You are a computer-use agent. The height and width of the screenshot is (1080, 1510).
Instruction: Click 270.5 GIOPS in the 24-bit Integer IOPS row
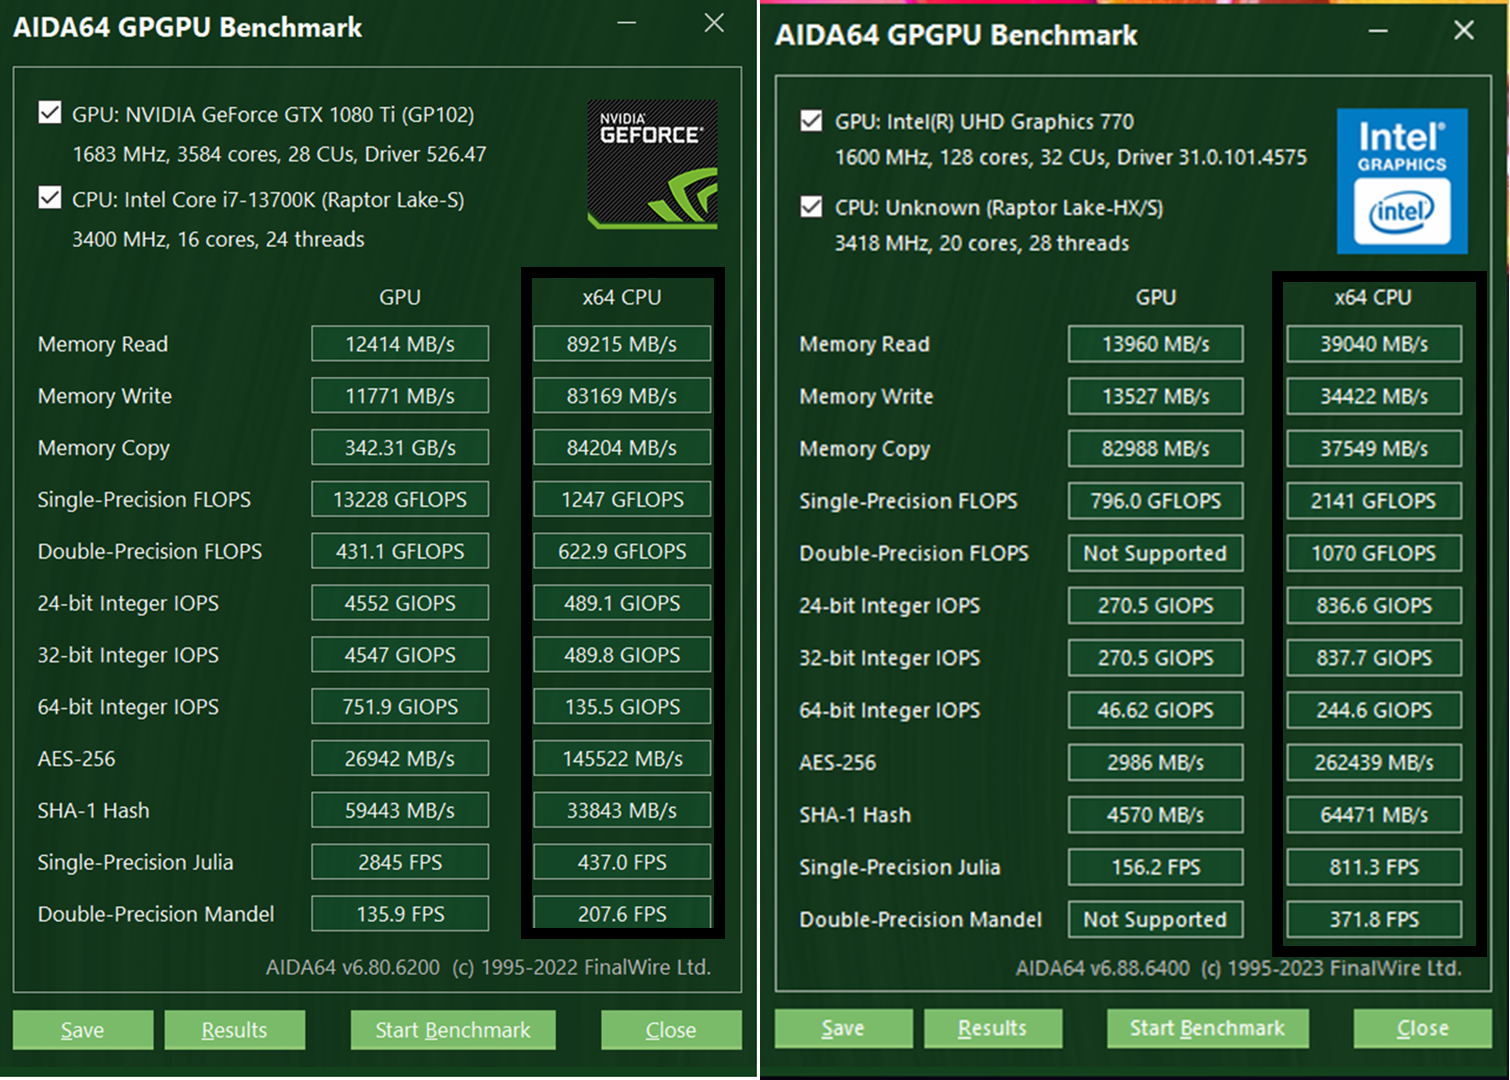tap(1156, 605)
